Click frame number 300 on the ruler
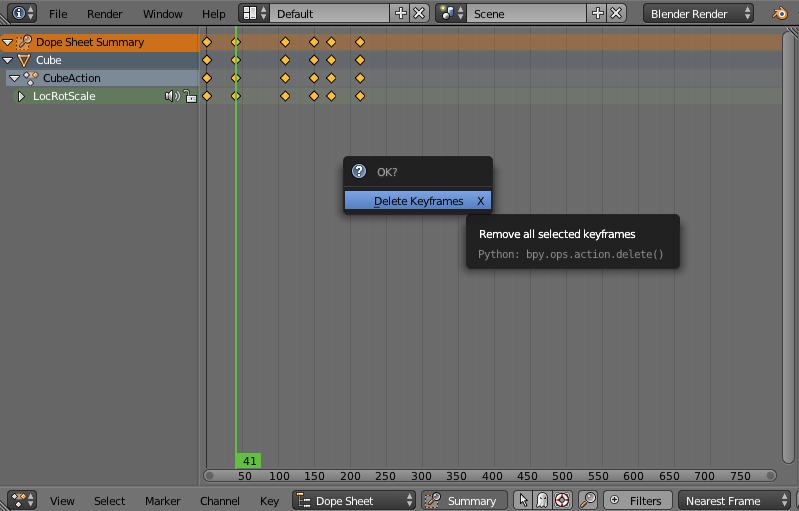 (x=421, y=476)
